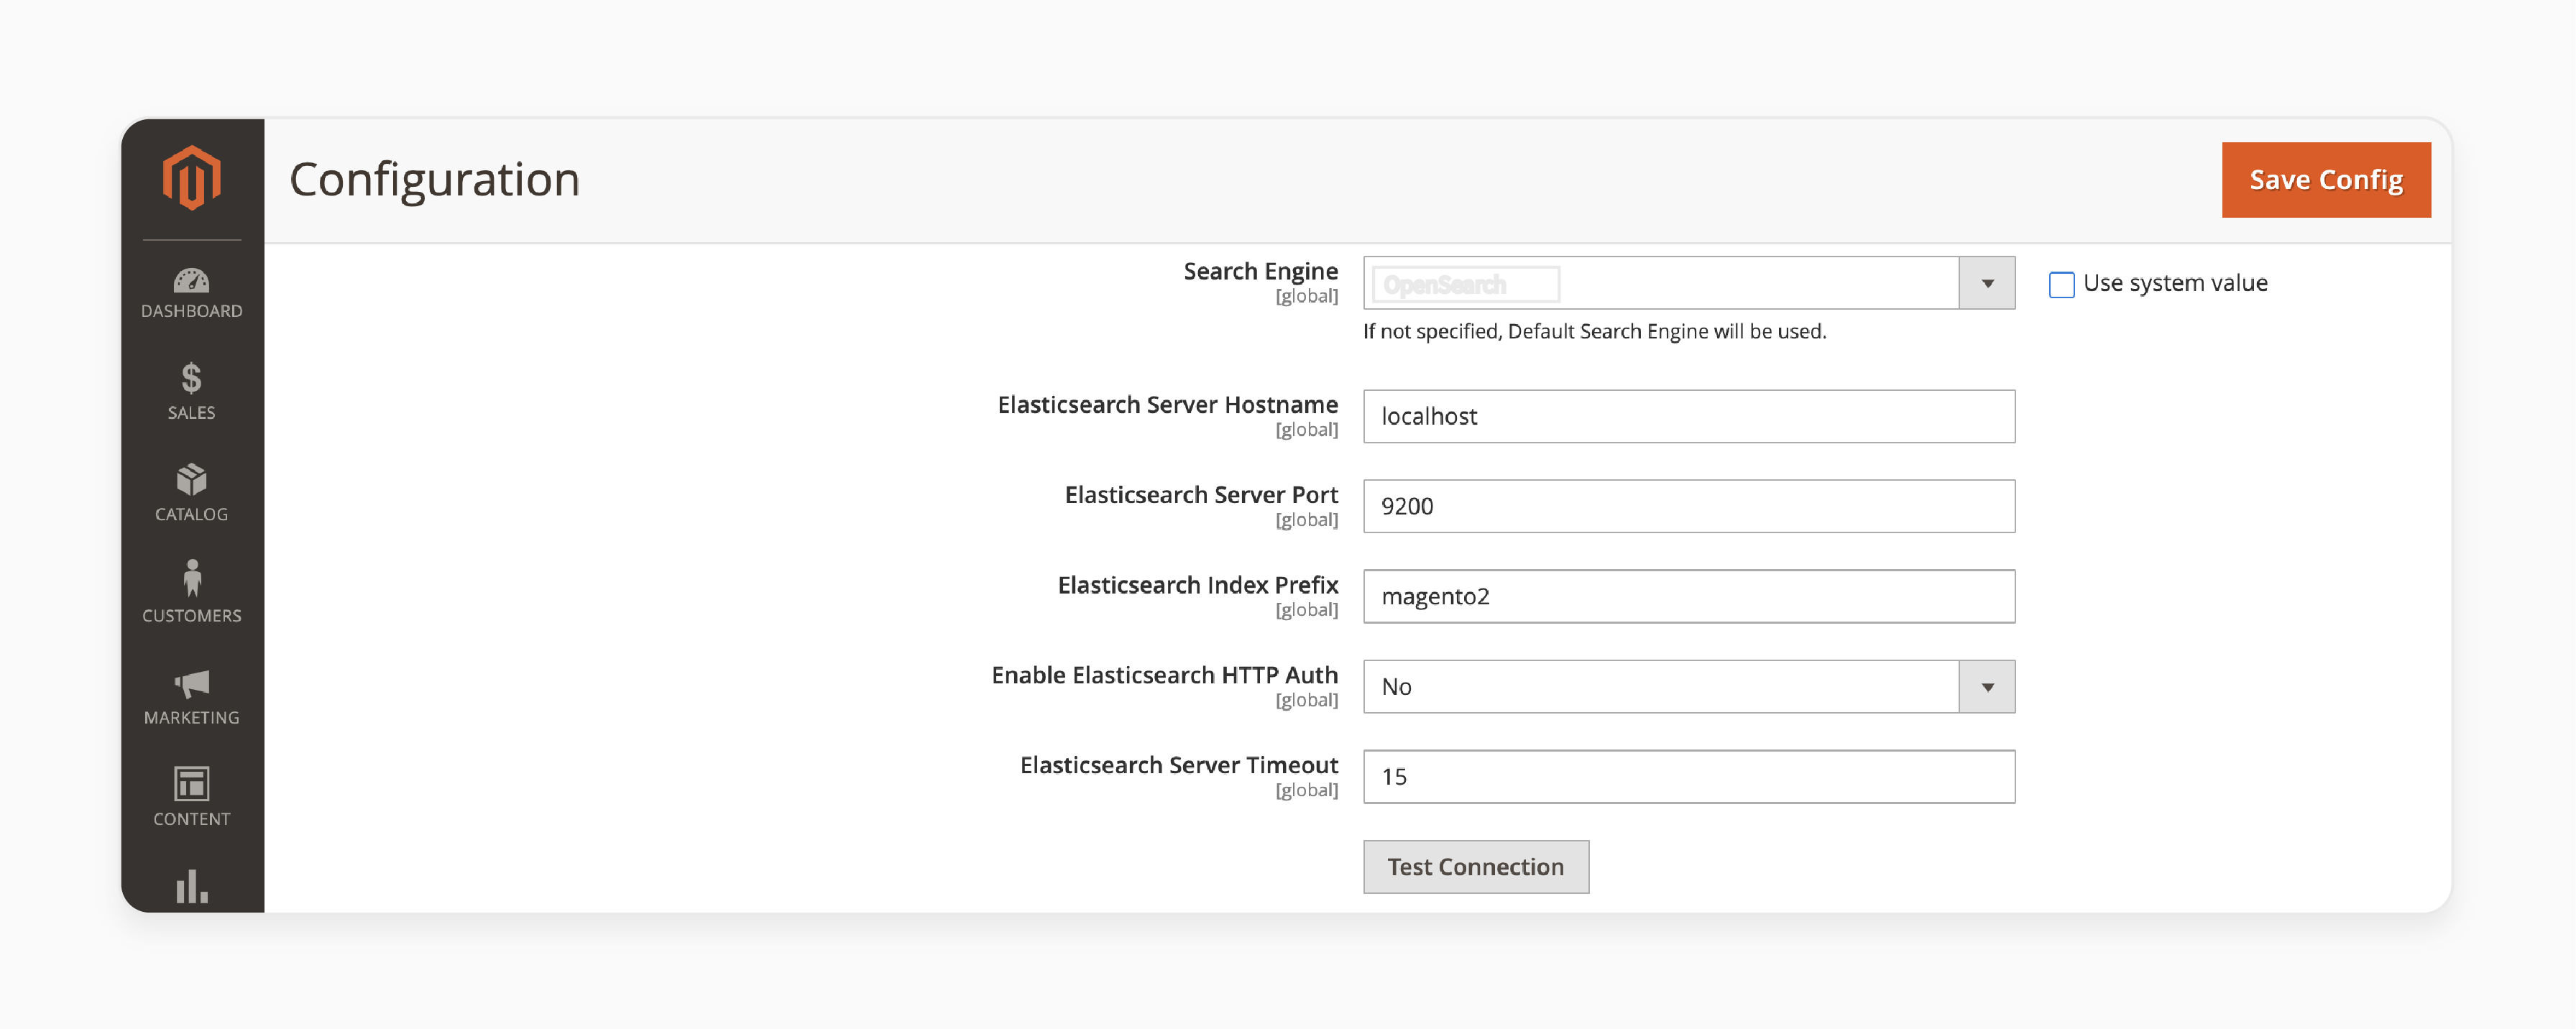
Task: Click the Elasticsearch Index Prefix label
Action: pyautogui.click(x=1198, y=584)
